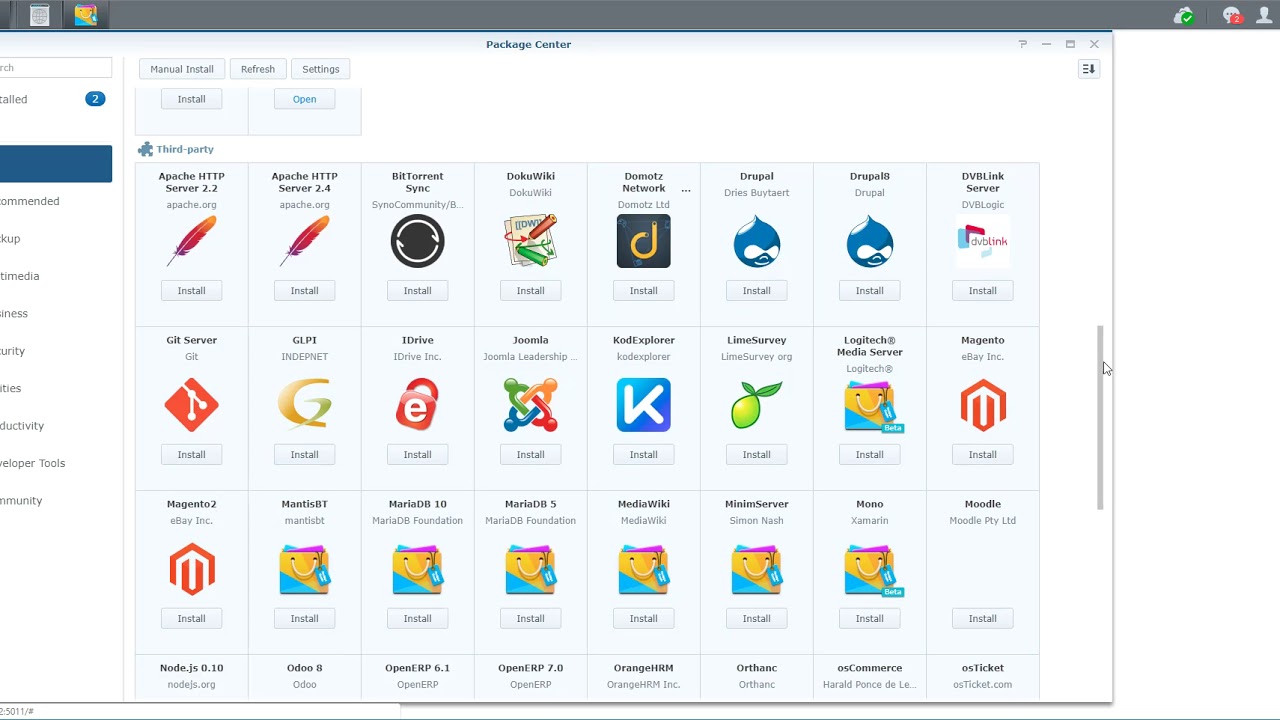
Task: Install the DVBLink Server package
Action: pos(982,290)
